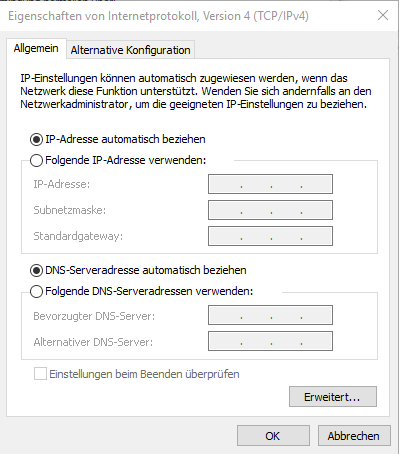Image resolution: width=399 pixels, height=454 pixels.
Task: Click the Subnetzmaske address field
Action: click(x=270, y=210)
